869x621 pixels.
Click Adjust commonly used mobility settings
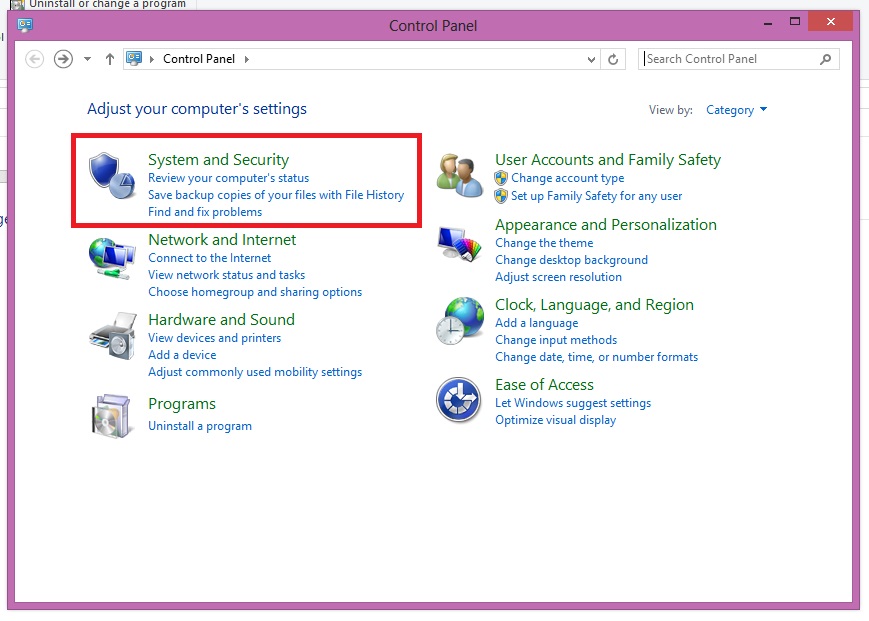[x=255, y=372]
